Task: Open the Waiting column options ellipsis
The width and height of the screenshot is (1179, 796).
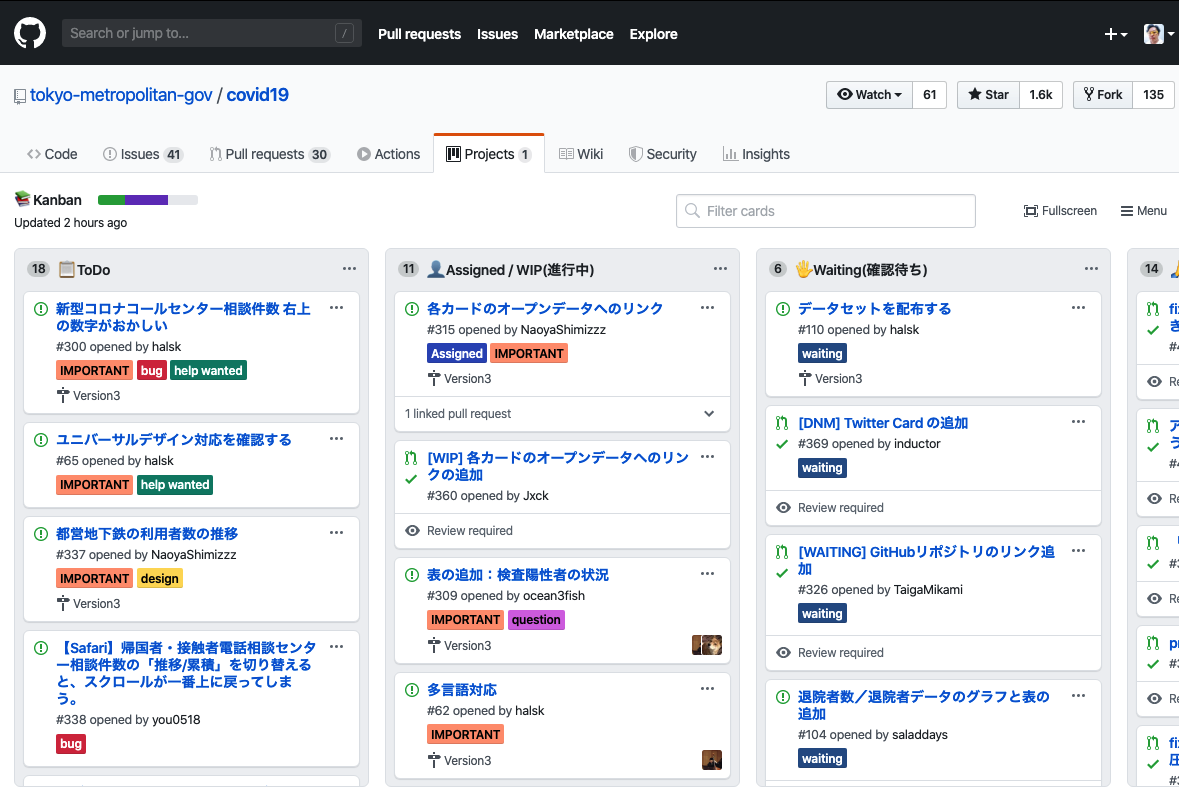Action: 1091,269
